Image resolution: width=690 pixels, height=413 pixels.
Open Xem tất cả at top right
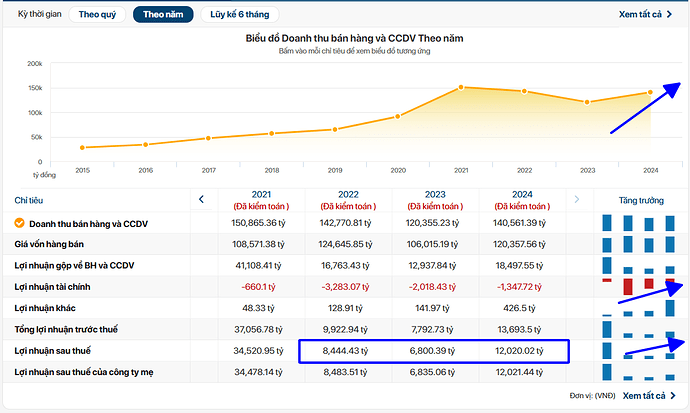coord(646,16)
